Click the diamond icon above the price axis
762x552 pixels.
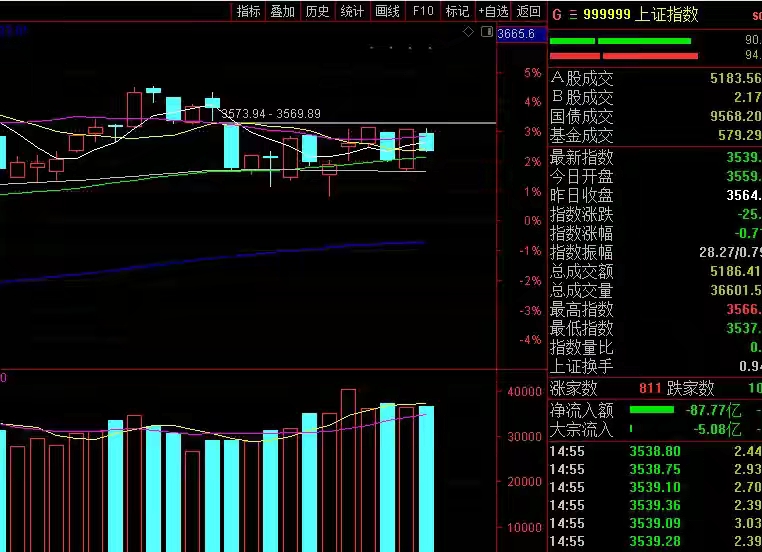(x=468, y=33)
